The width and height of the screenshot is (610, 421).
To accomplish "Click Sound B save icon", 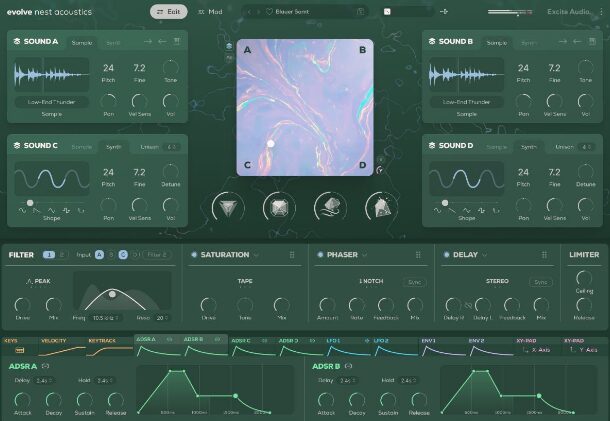I will click(x=592, y=41).
